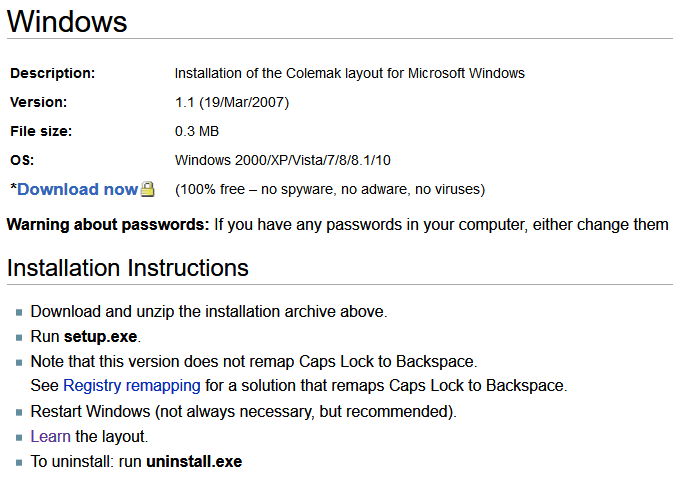Click the 'Warning about passwords:' bold label

click(x=108, y=224)
